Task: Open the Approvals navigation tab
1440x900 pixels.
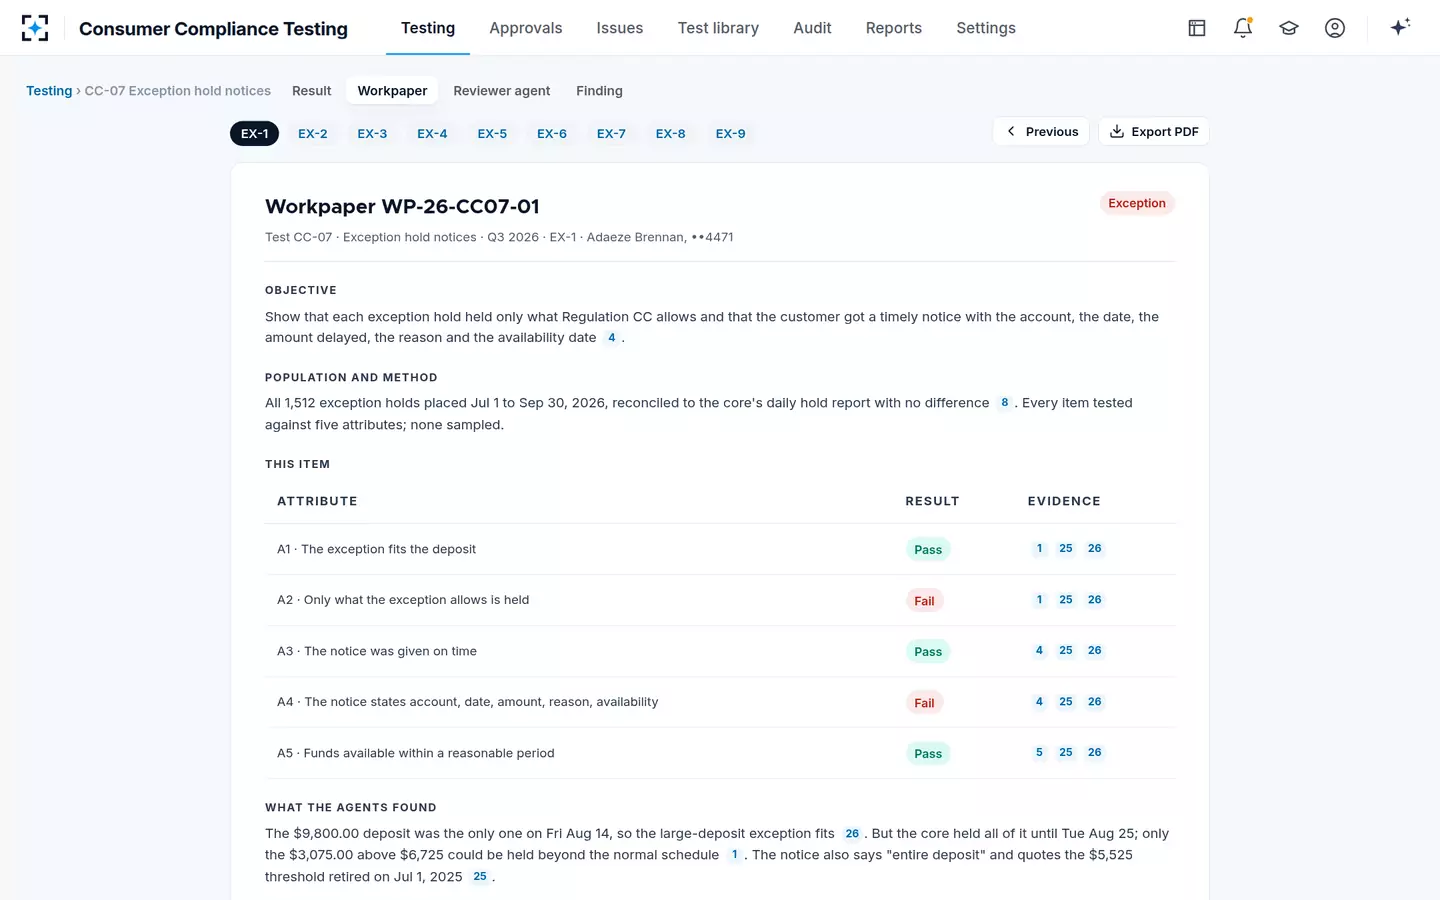Action: (x=526, y=28)
